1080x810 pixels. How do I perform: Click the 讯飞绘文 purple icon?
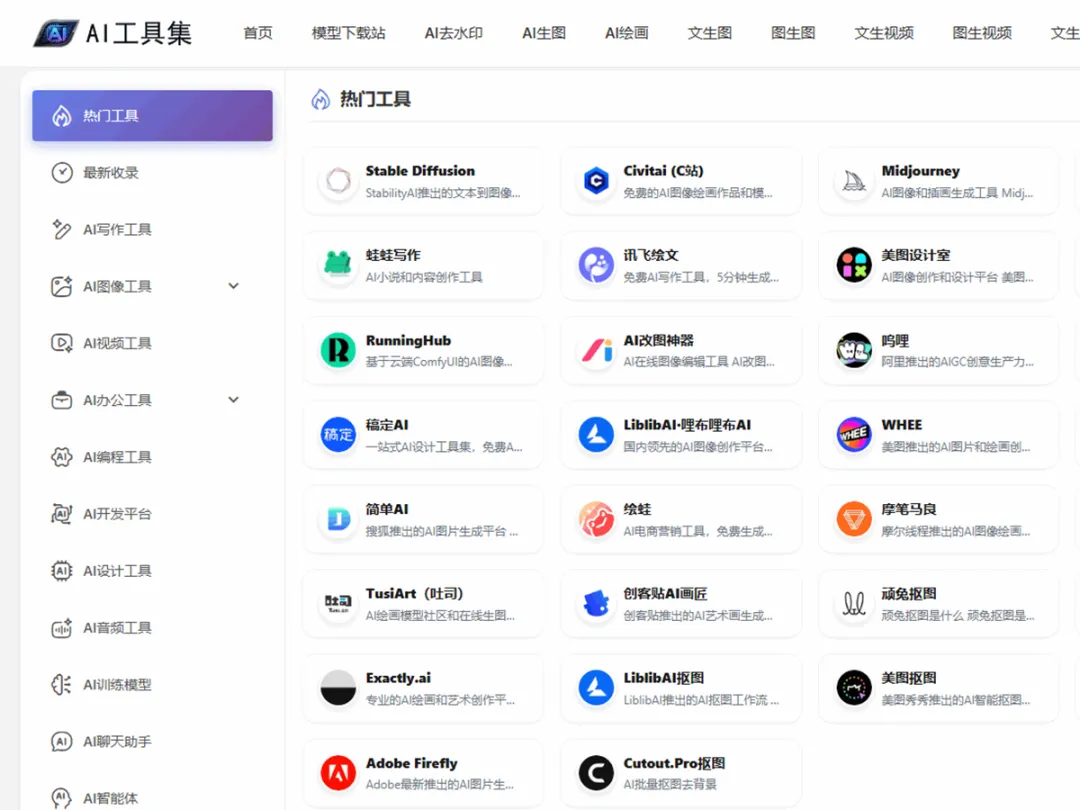(x=596, y=265)
